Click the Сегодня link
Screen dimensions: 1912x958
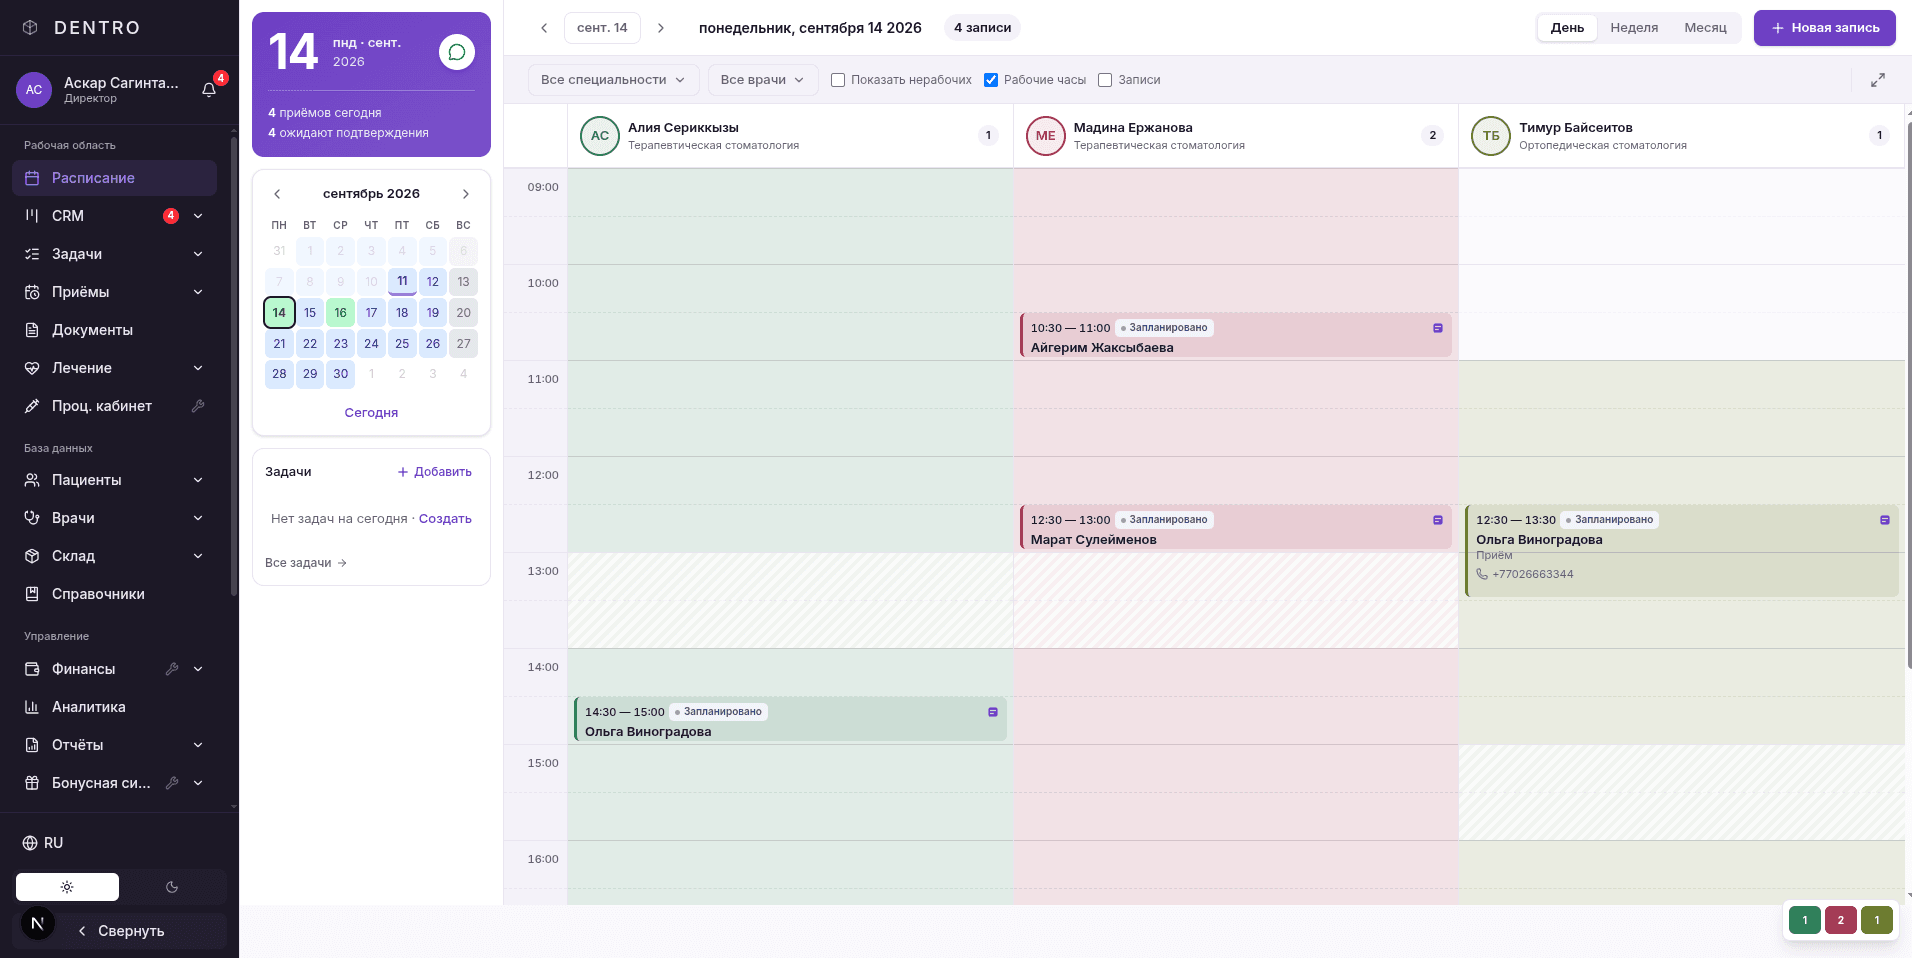[x=371, y=413]
